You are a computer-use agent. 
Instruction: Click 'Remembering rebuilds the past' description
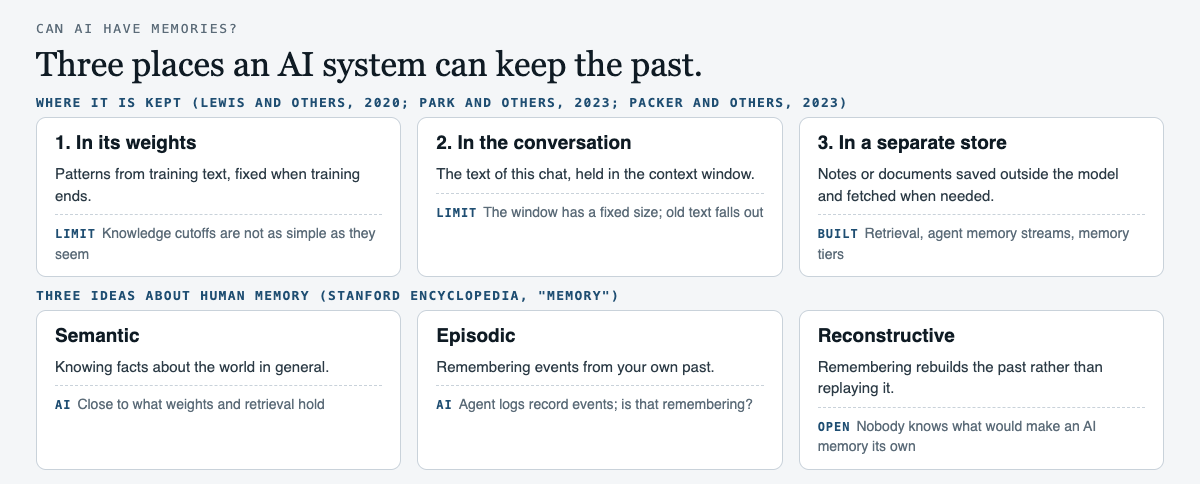tap(960, 377)
